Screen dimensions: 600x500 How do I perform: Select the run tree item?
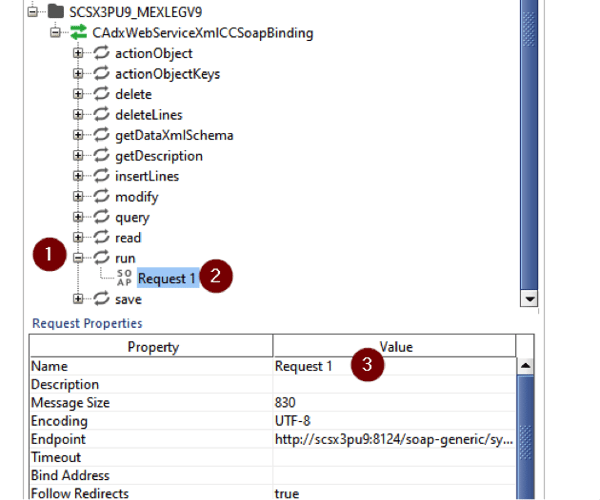coord(125,259)
